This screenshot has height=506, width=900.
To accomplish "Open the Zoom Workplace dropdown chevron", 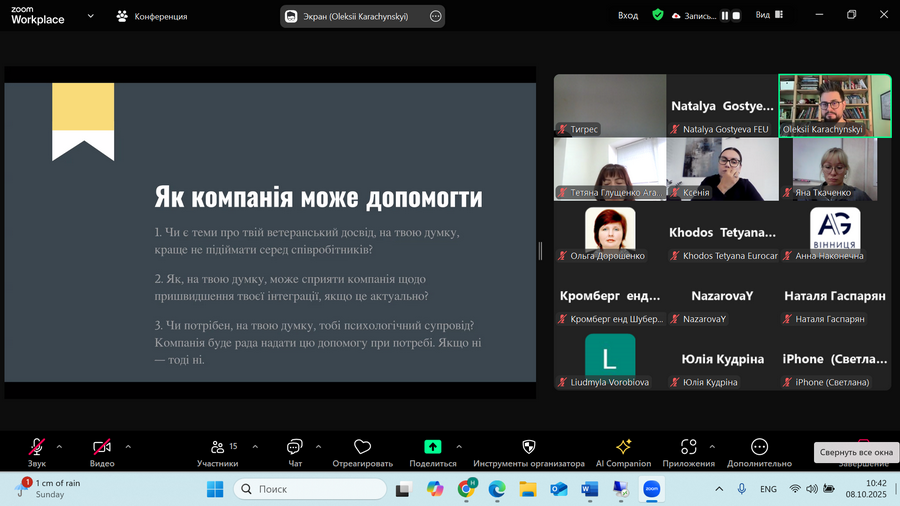I will pyautogui.click(x=92, y=16).
